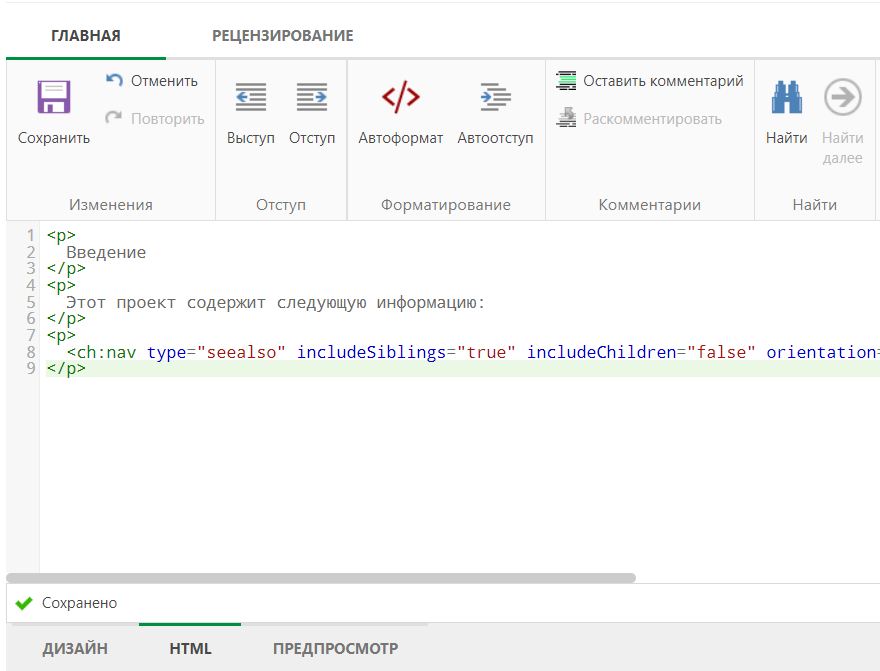Click line number 8 in the gutter

click(x=27, y=352)
